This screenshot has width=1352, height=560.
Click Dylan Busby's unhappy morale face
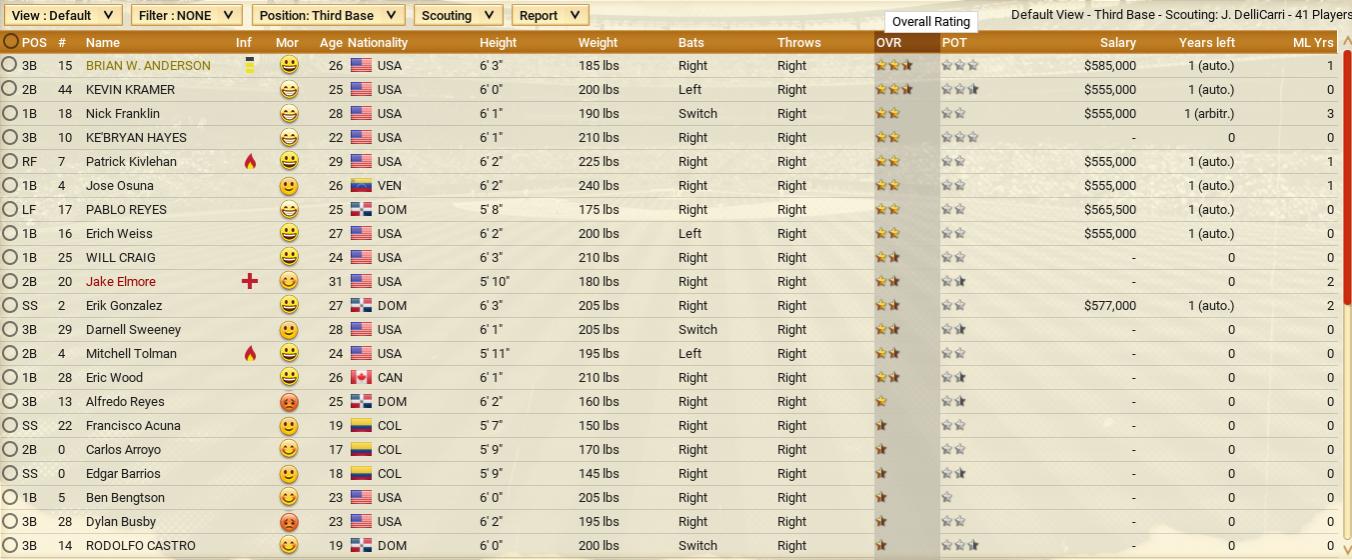point(289,522)
